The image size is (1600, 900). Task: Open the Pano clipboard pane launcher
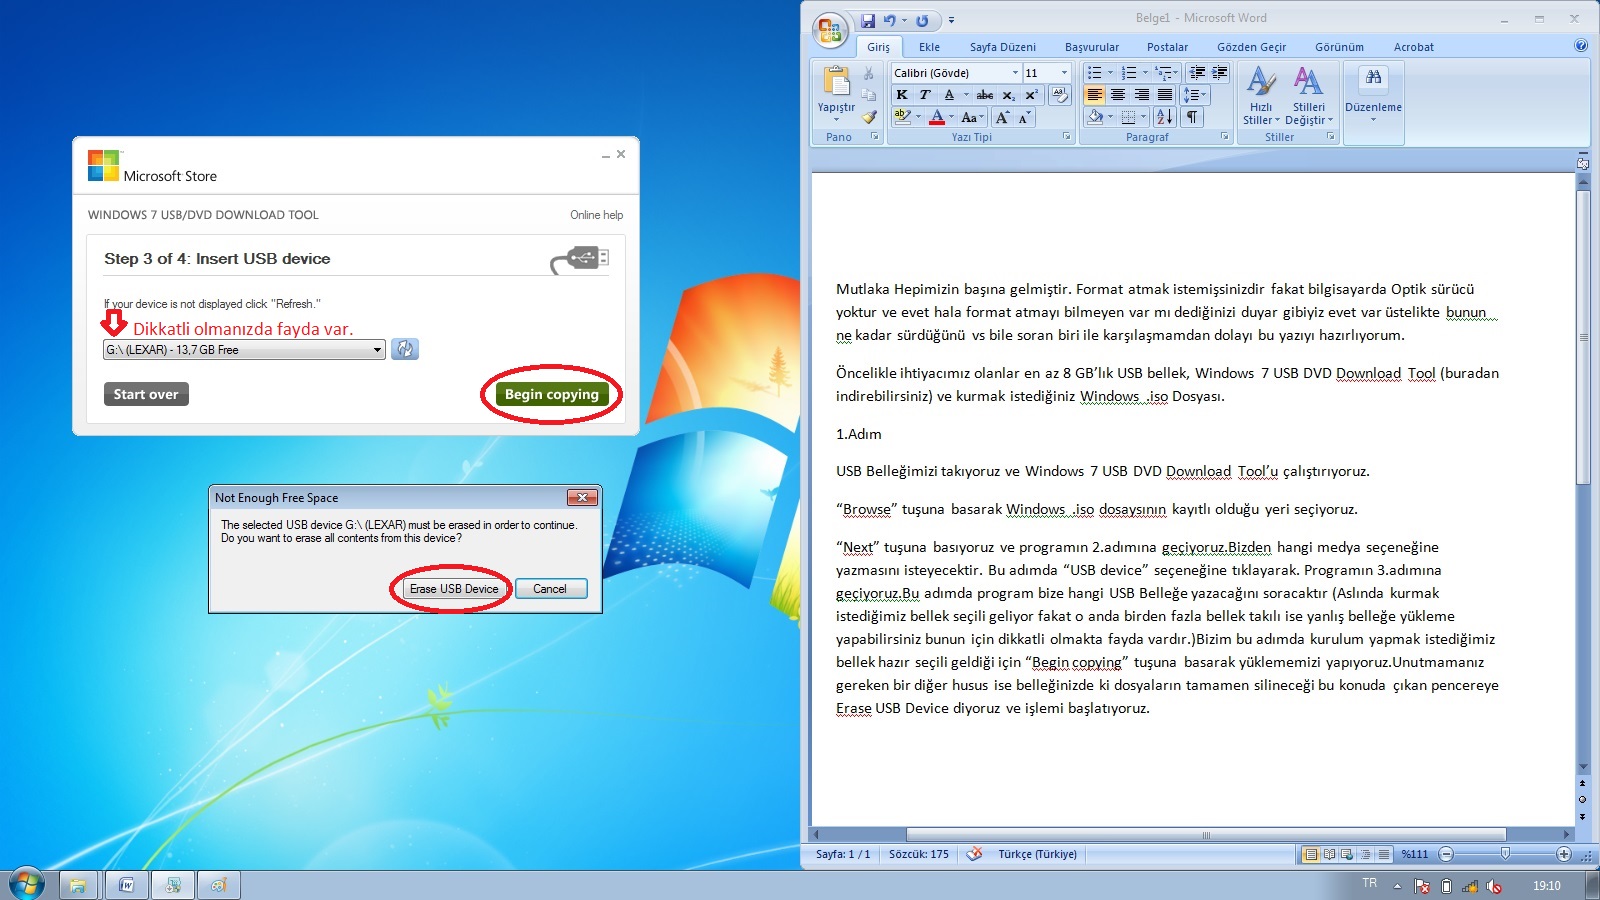tap(874, 136)
